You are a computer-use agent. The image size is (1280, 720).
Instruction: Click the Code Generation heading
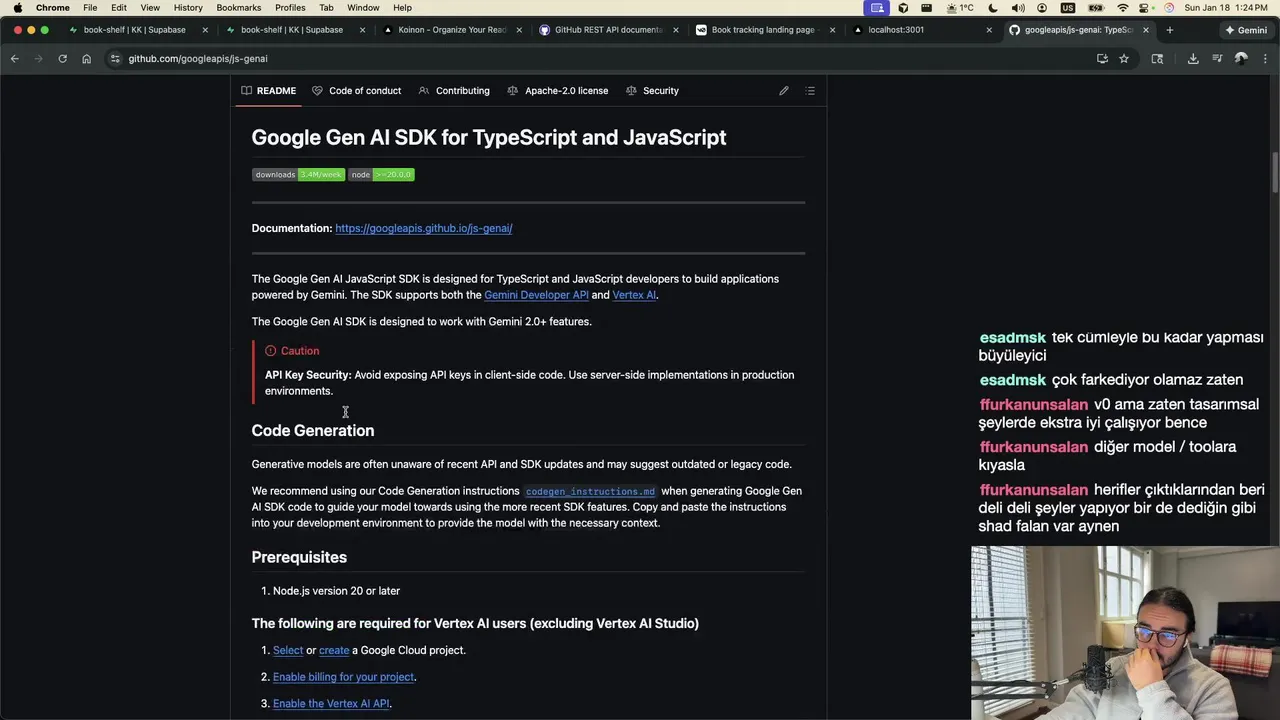point(313,430)
